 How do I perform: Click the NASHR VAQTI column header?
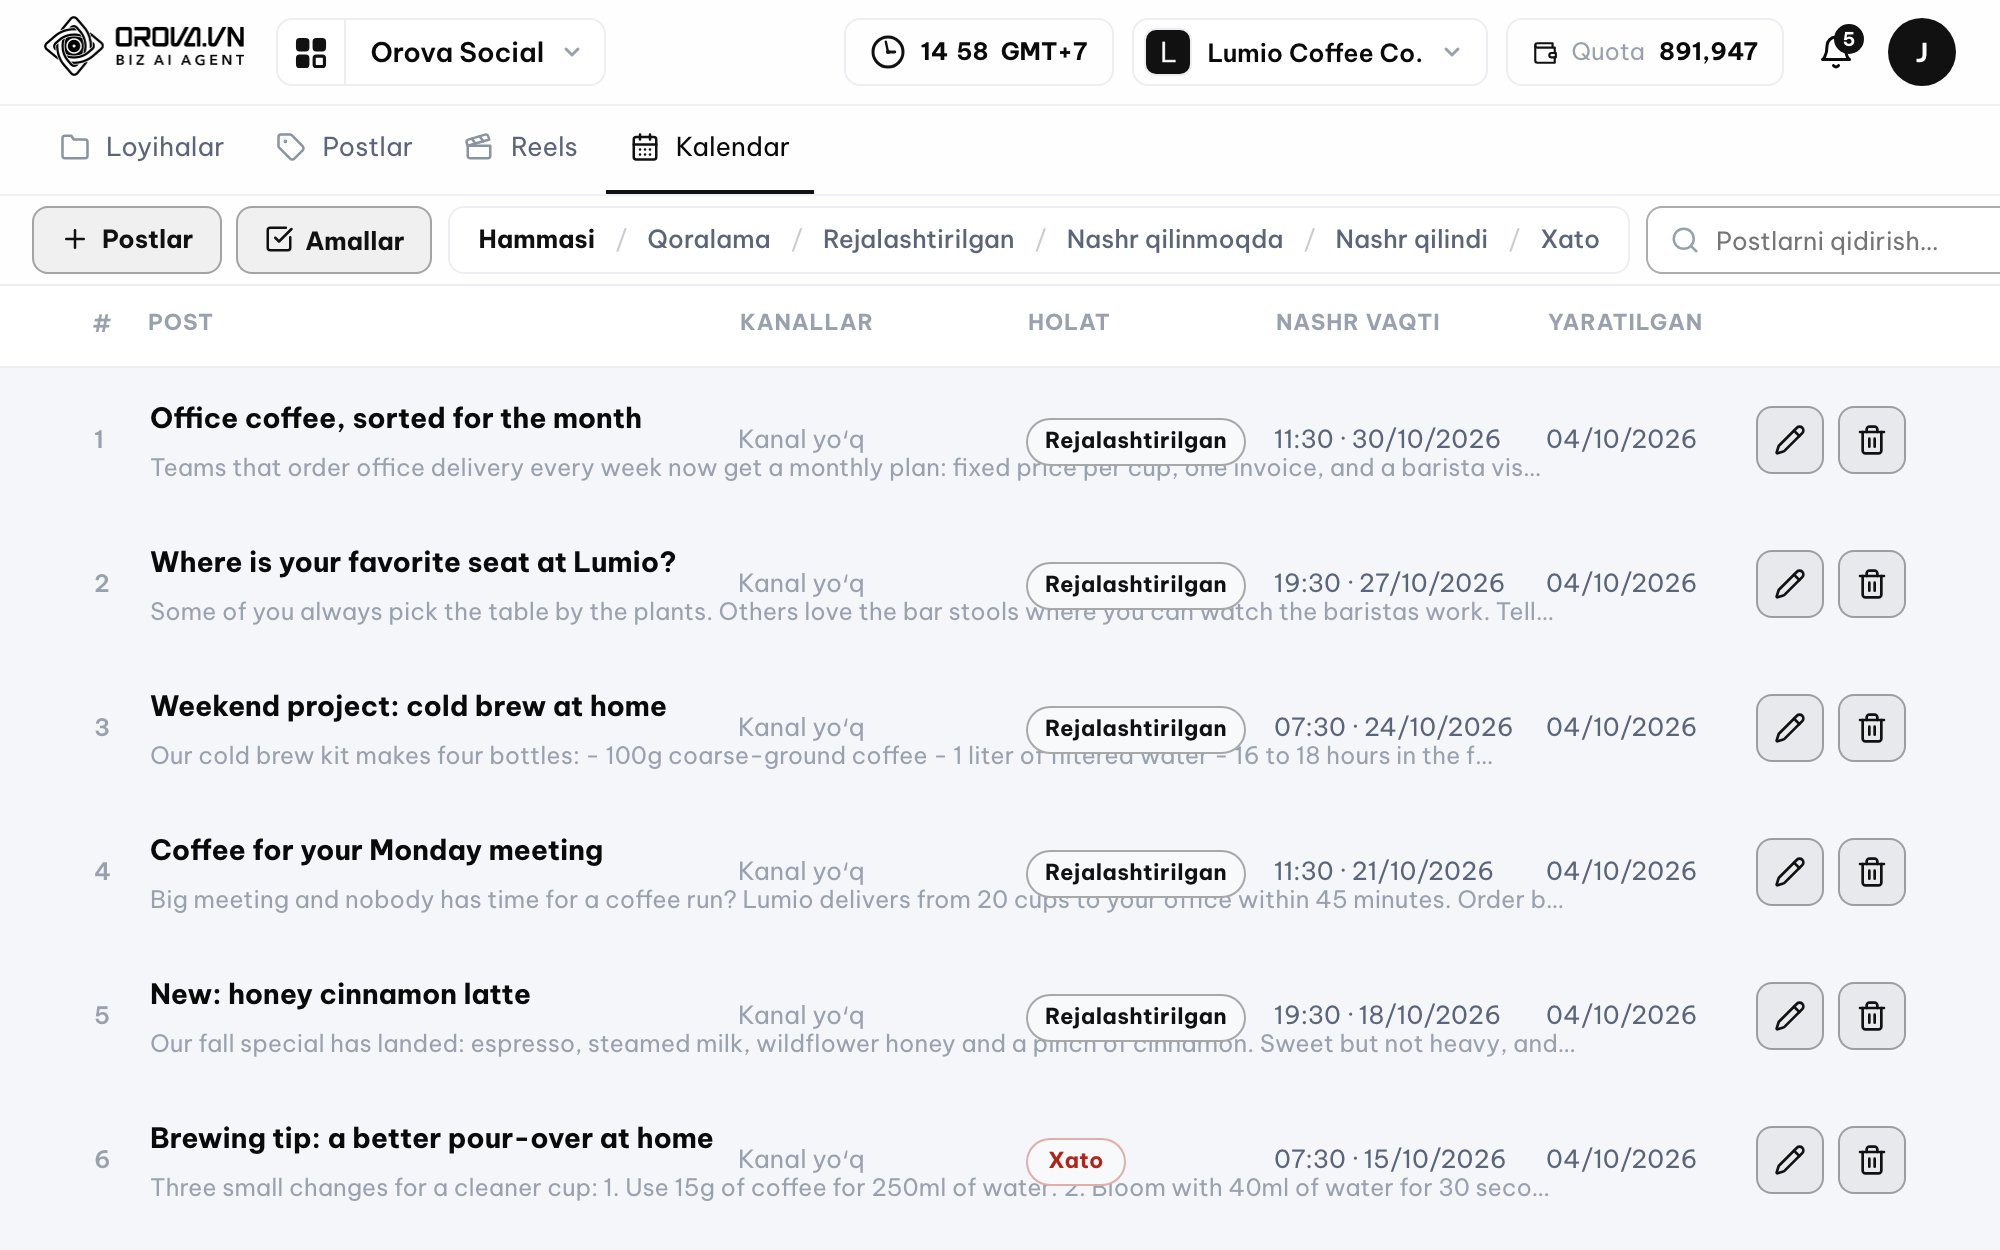1357,322
